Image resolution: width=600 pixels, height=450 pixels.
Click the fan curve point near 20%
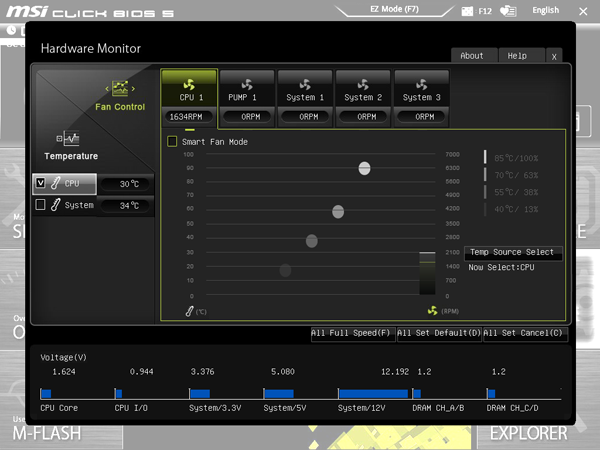(x=285, y=270)
